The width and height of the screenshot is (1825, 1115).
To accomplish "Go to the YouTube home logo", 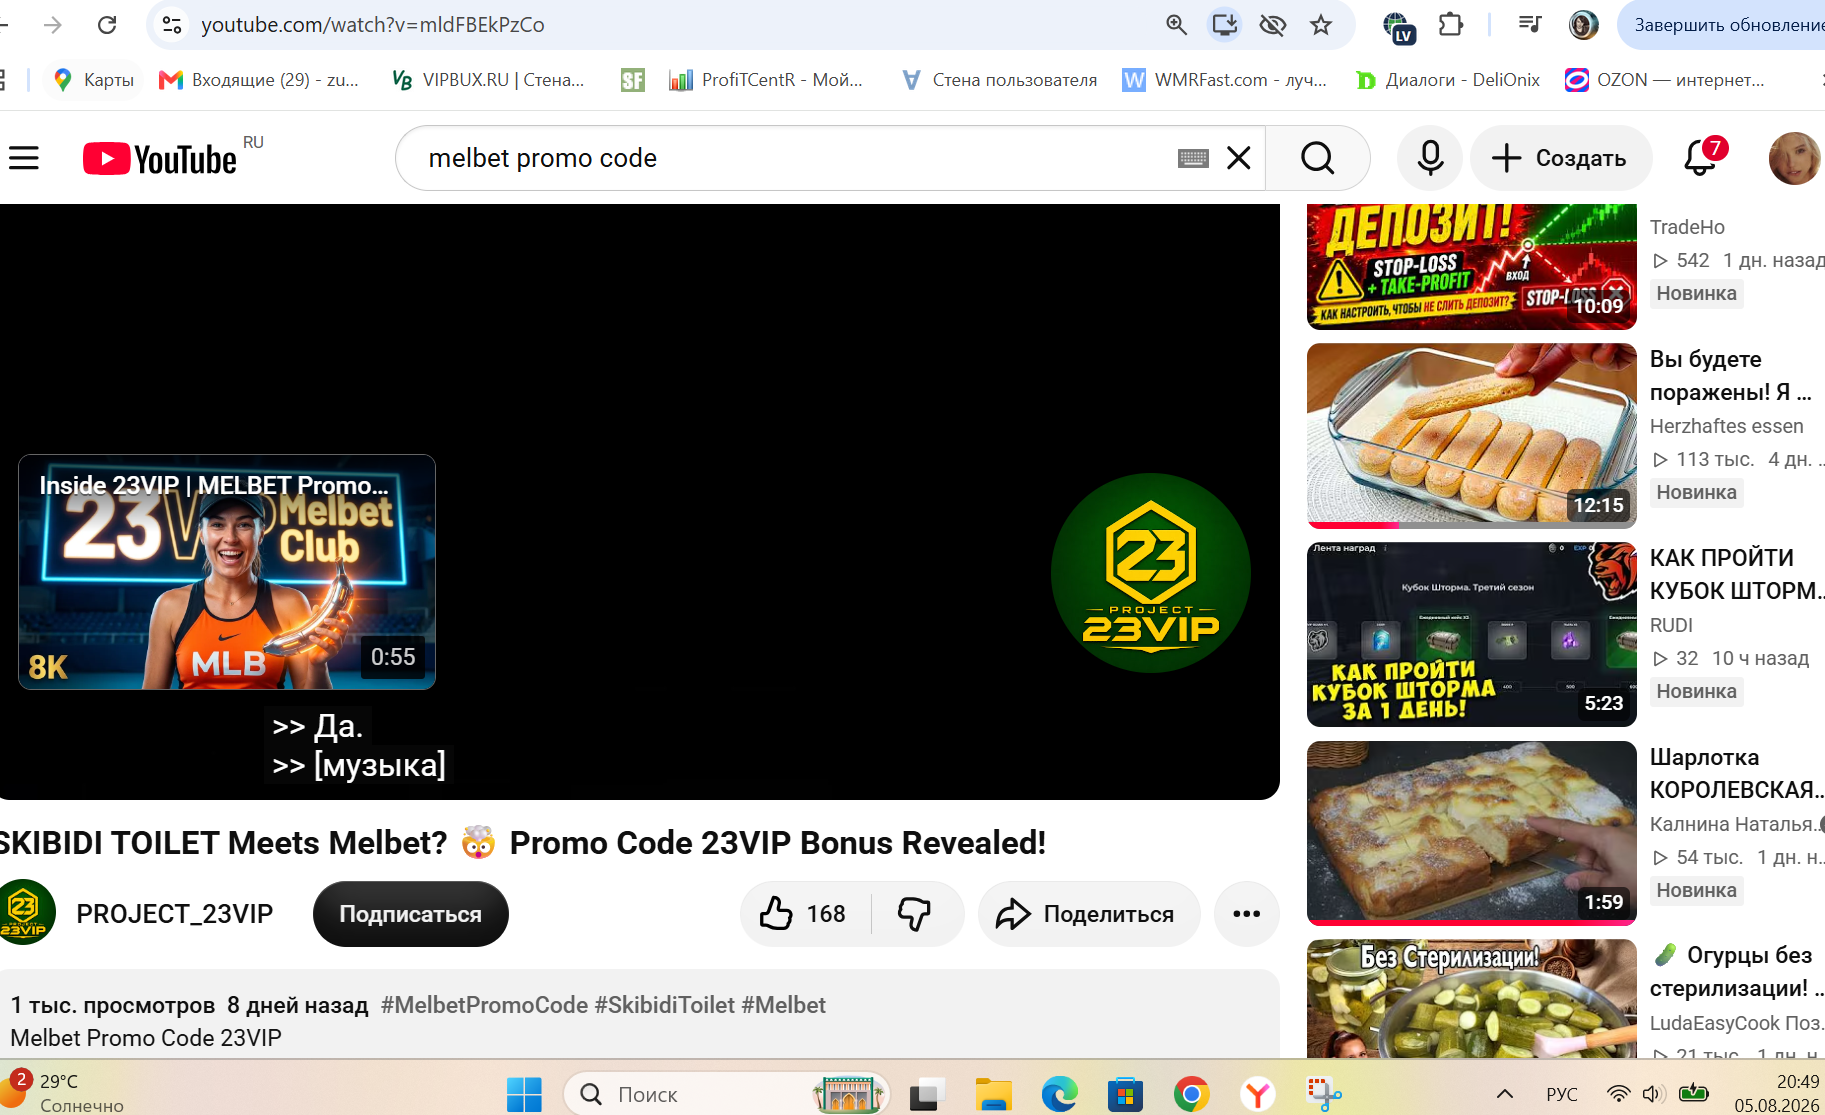I will point(160,159).
